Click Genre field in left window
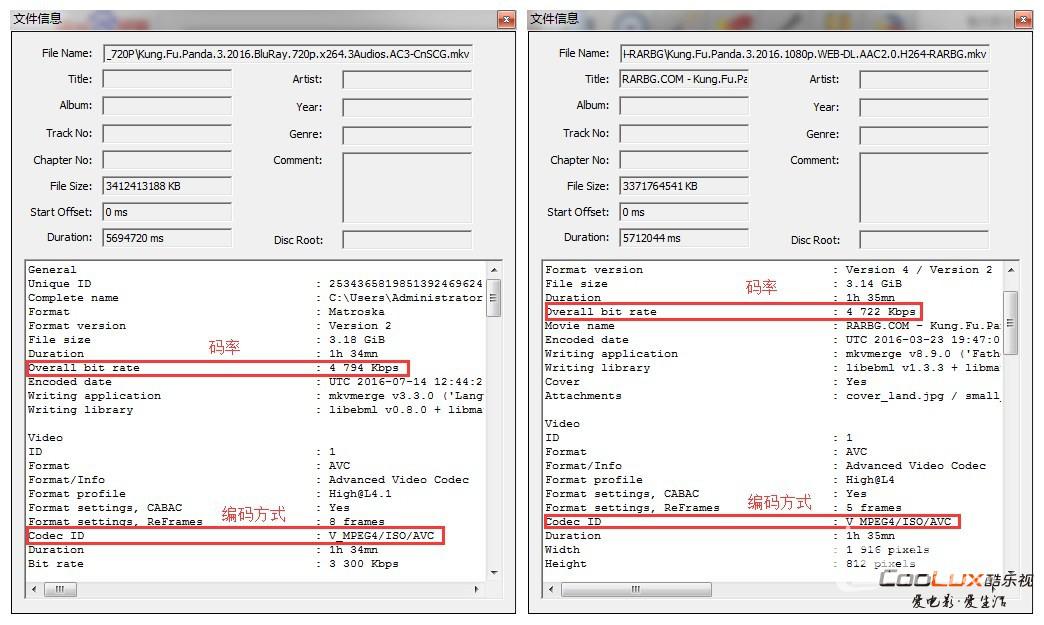The width and height of the screenshot is (1044, 625). 407,135
